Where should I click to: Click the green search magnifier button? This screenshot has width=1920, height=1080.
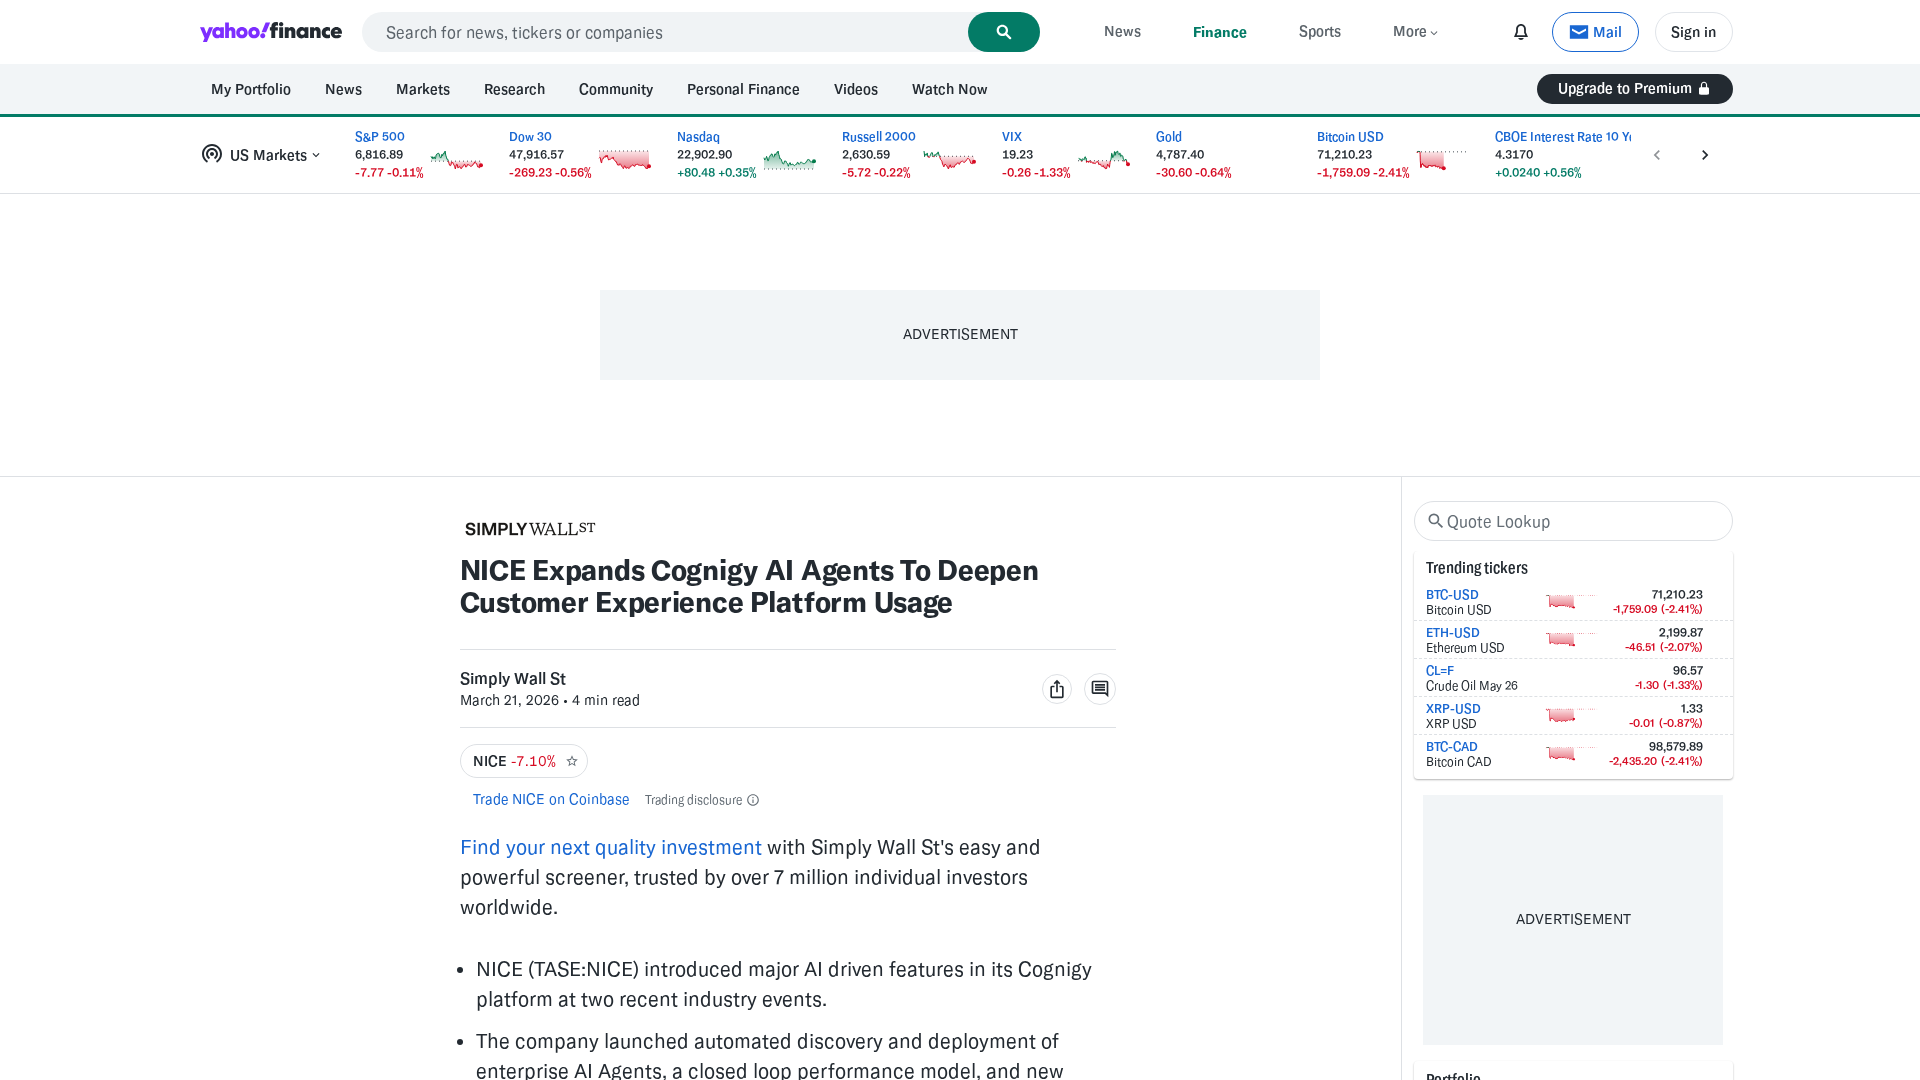[1003, 32]
